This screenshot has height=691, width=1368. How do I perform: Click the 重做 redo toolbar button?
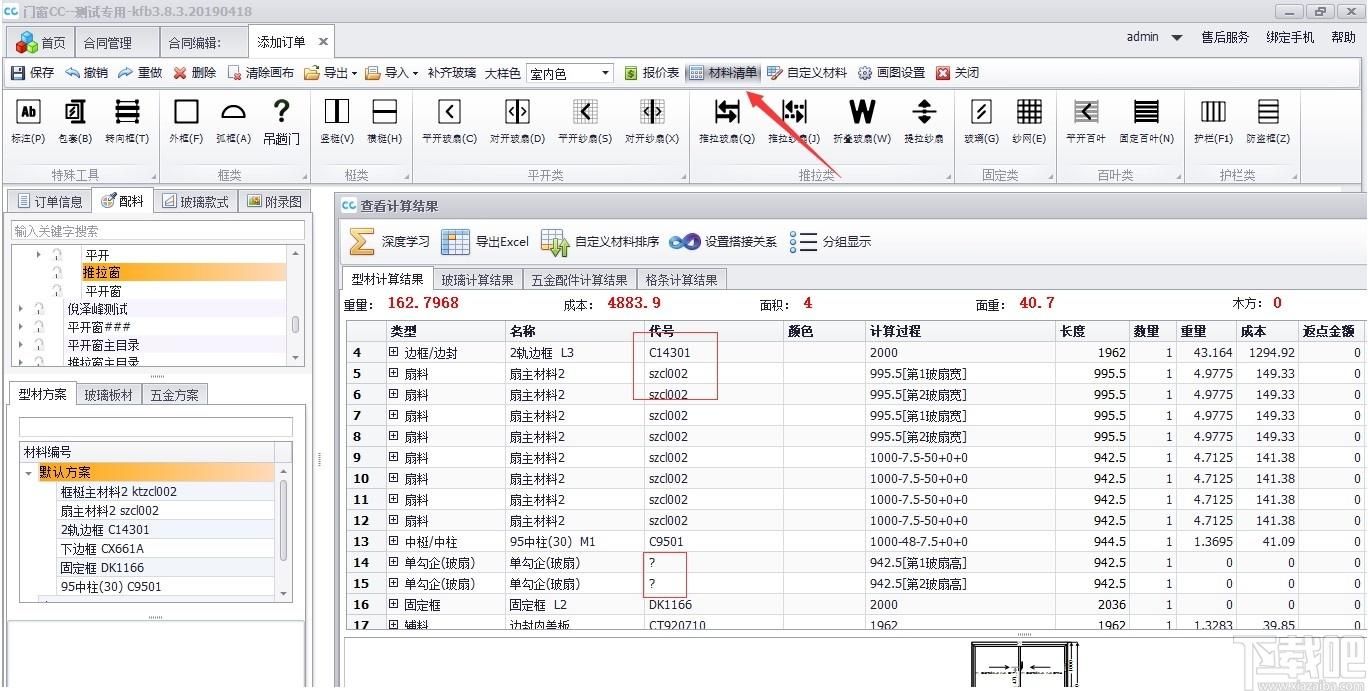point(140,73)
